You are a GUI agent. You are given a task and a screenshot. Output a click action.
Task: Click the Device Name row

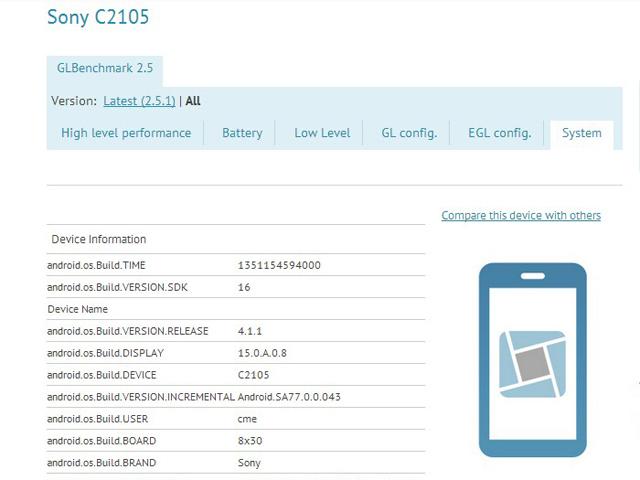[x=77, y=309]
